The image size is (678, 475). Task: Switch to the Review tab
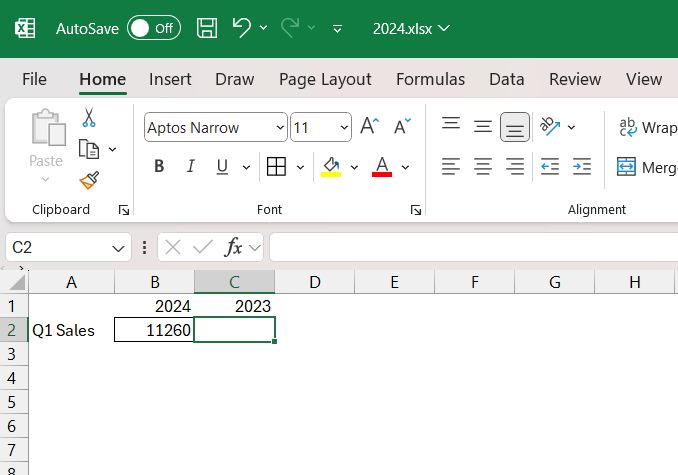pos(575,80)
